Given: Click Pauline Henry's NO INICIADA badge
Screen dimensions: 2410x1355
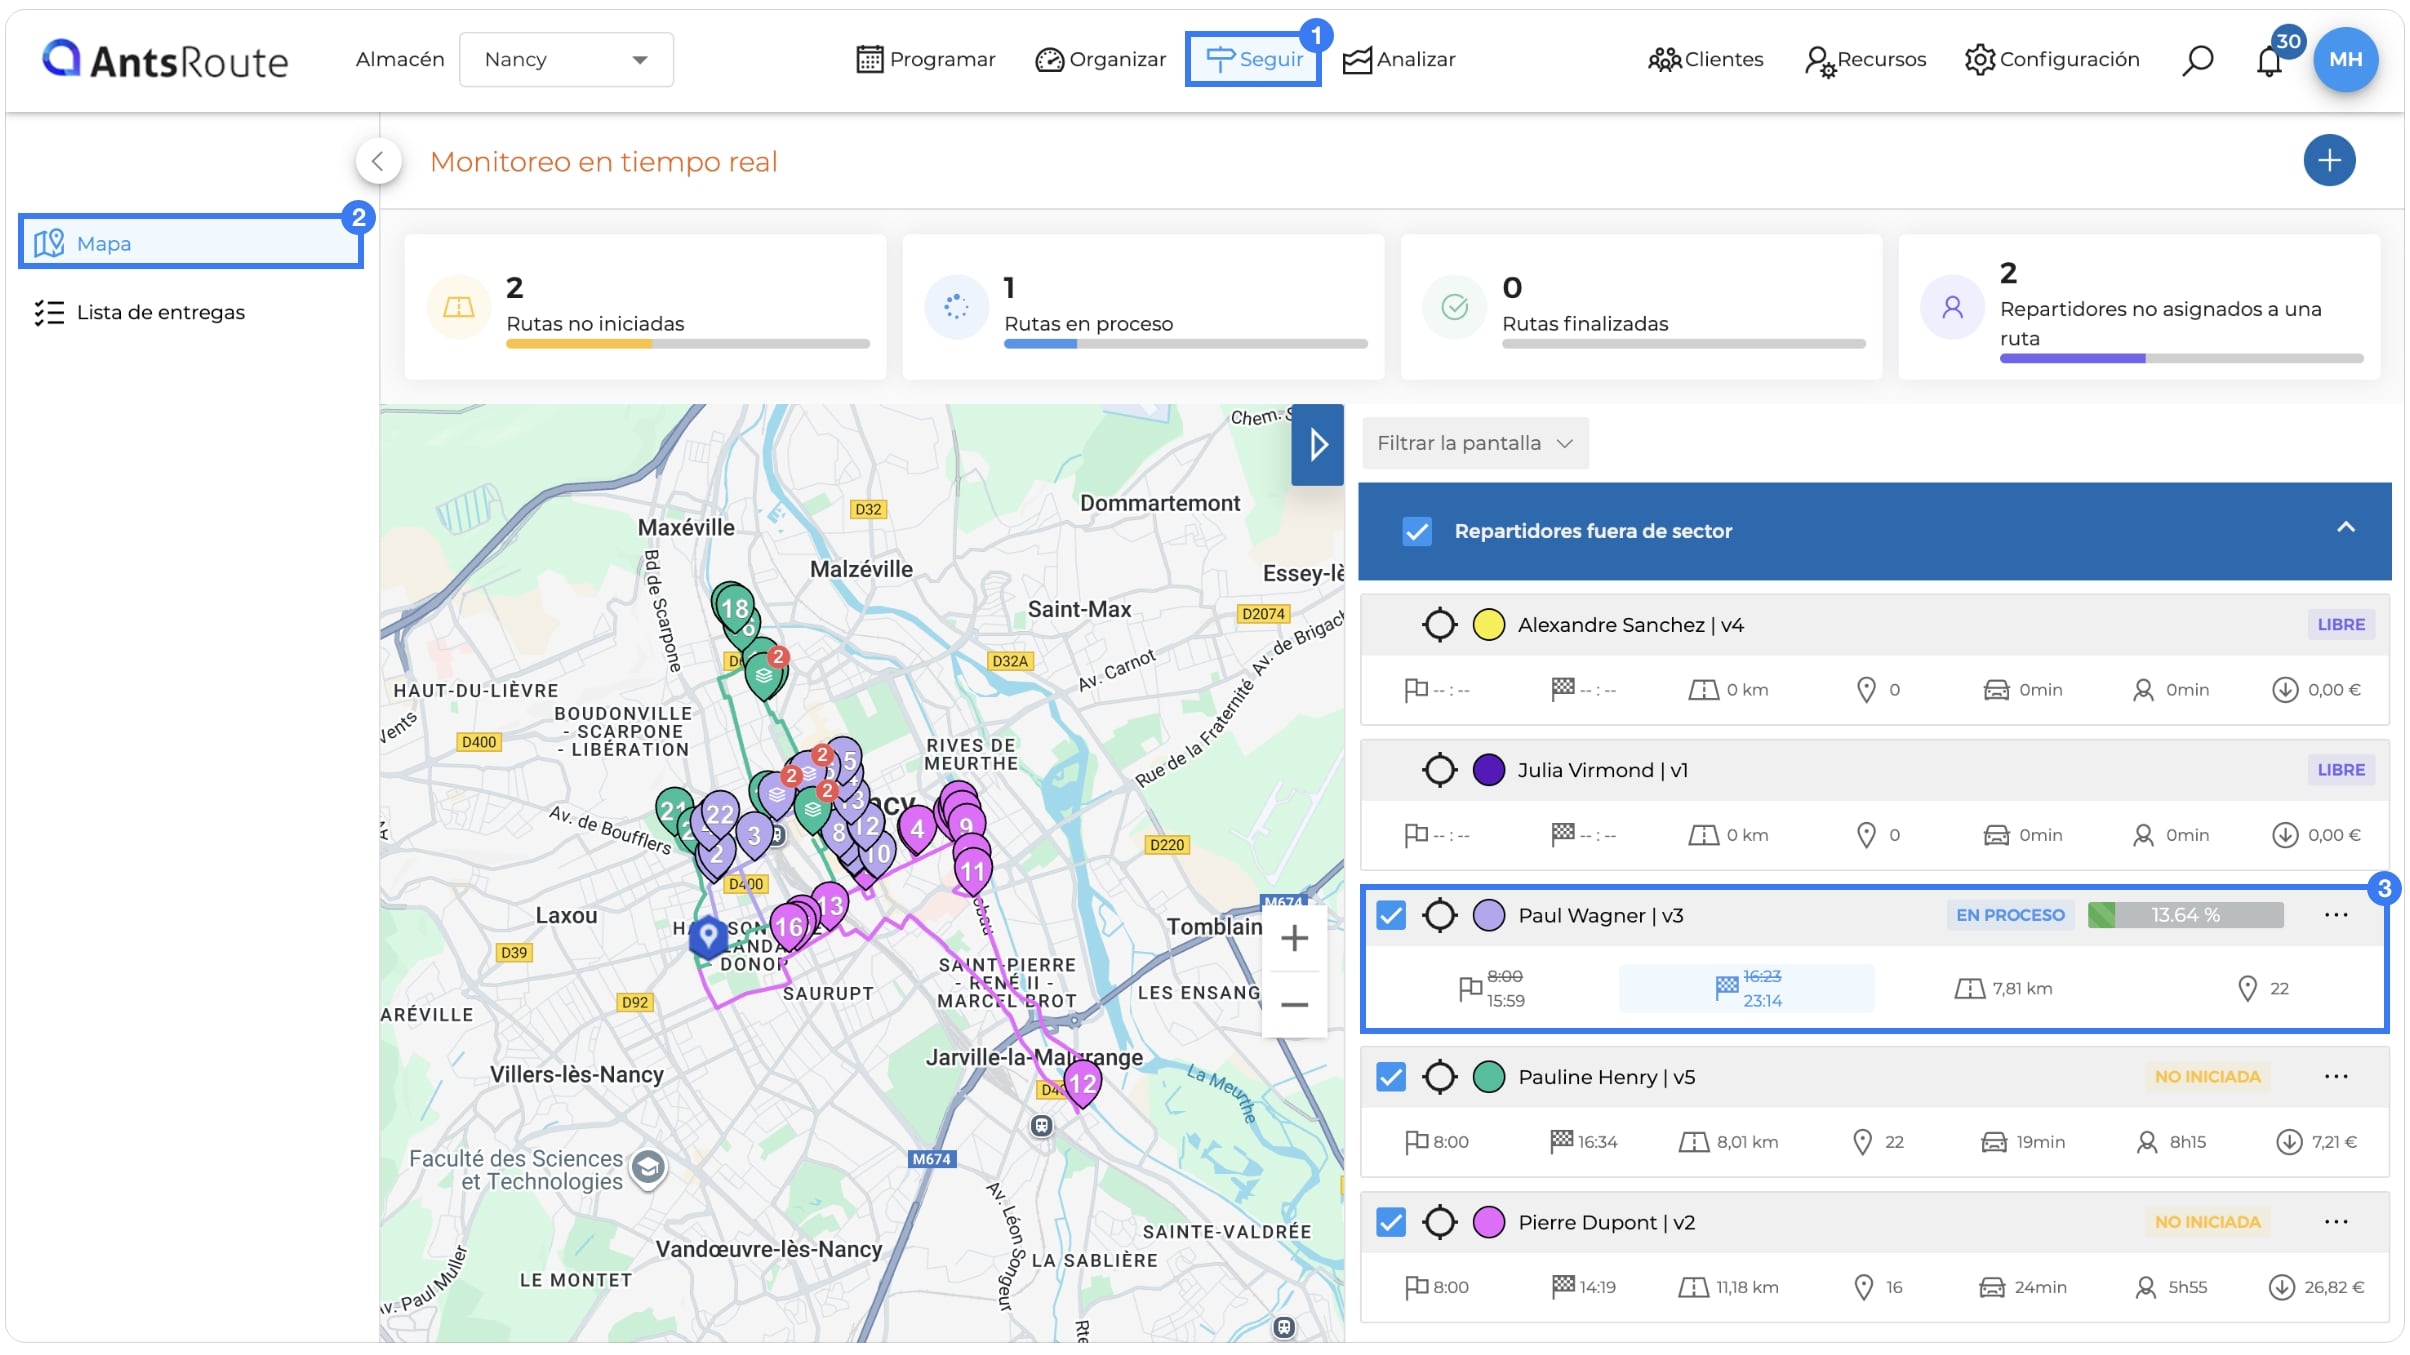Looking at the screenshot, I should click(2207, 1077).
